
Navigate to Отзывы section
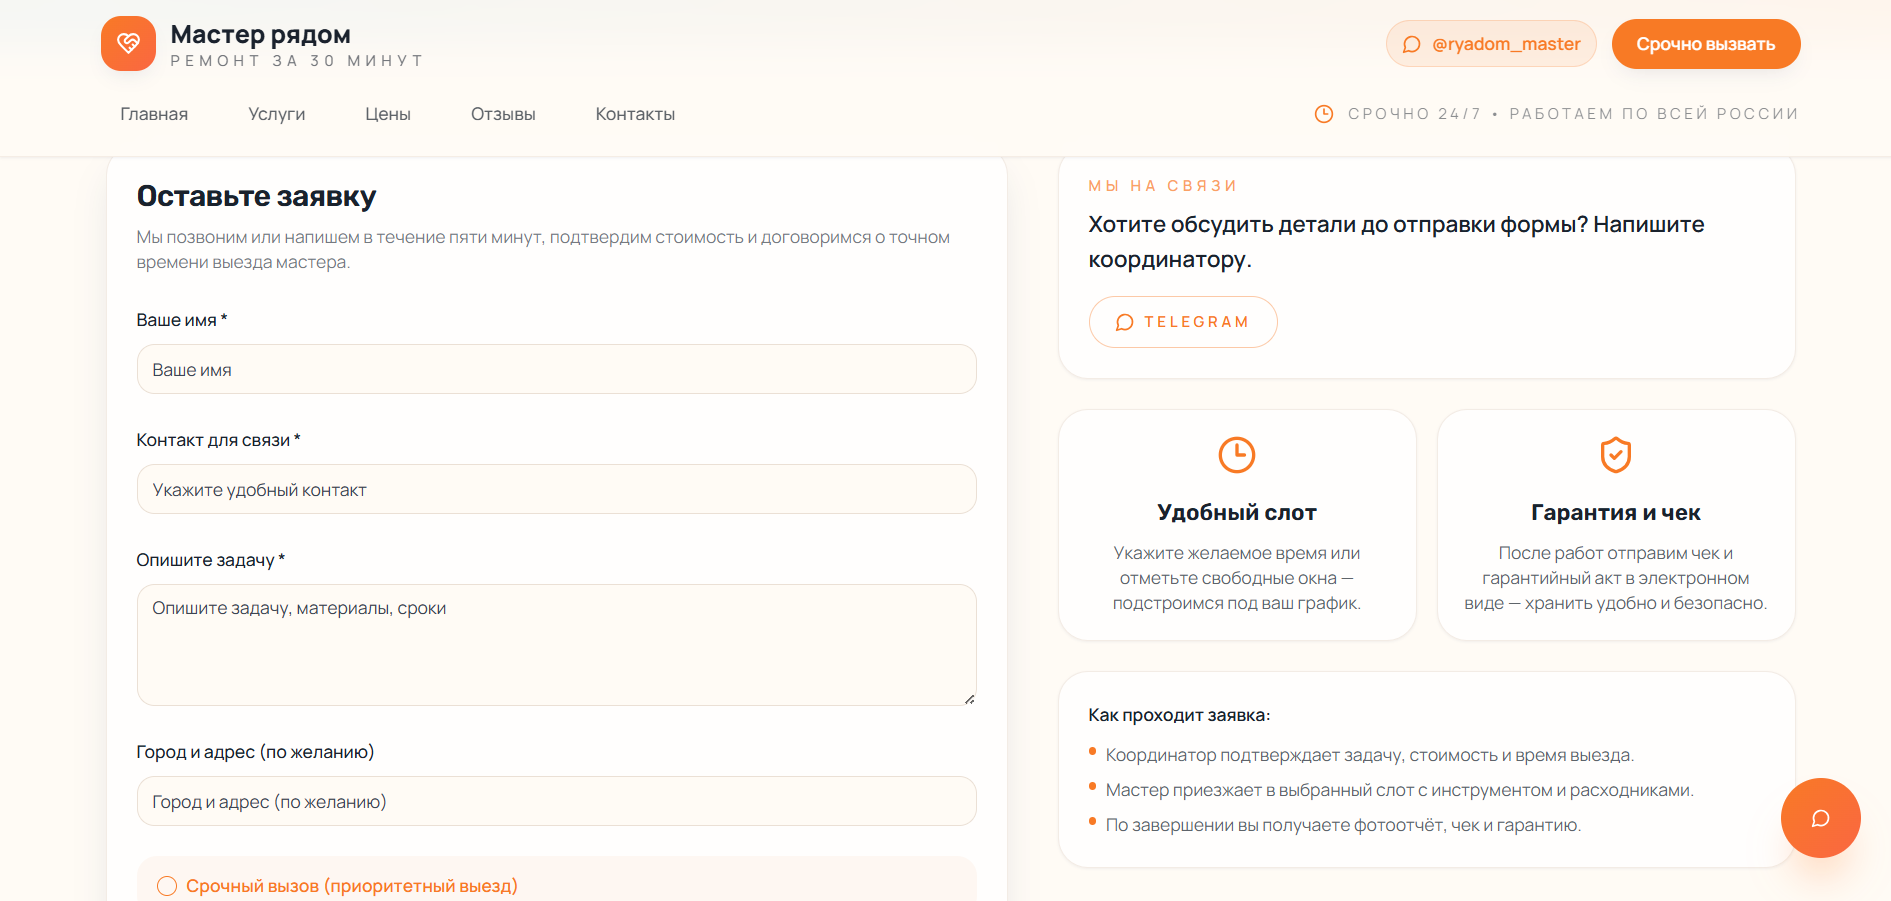tap(503, 114)
